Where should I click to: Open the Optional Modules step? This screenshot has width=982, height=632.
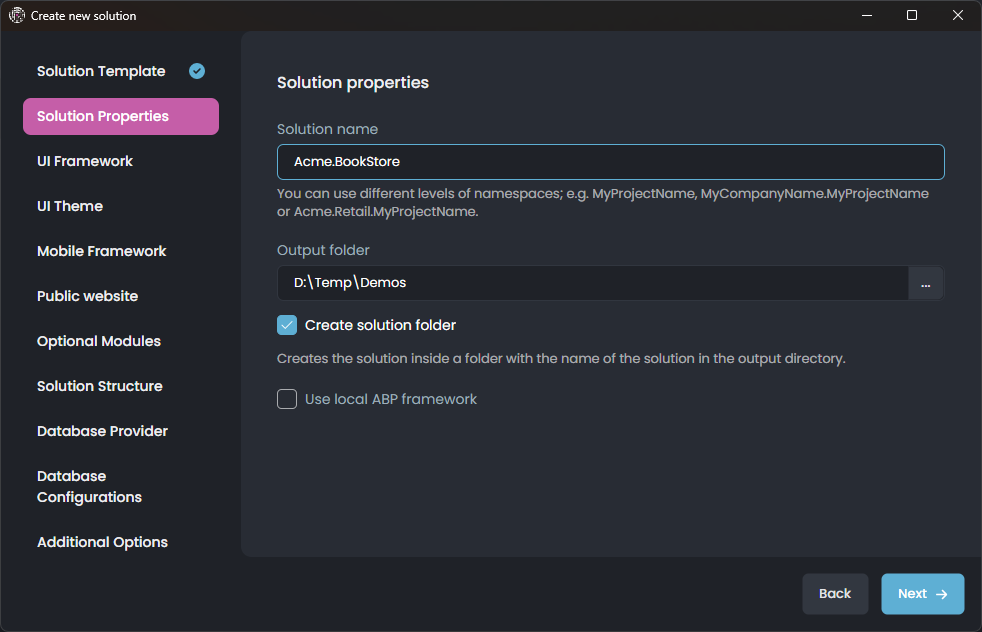[98, 341]
